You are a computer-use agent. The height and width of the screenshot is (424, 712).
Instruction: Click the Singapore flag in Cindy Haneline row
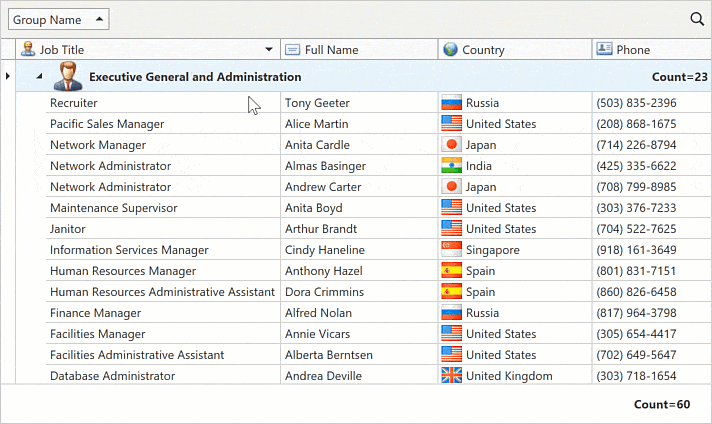451,250
